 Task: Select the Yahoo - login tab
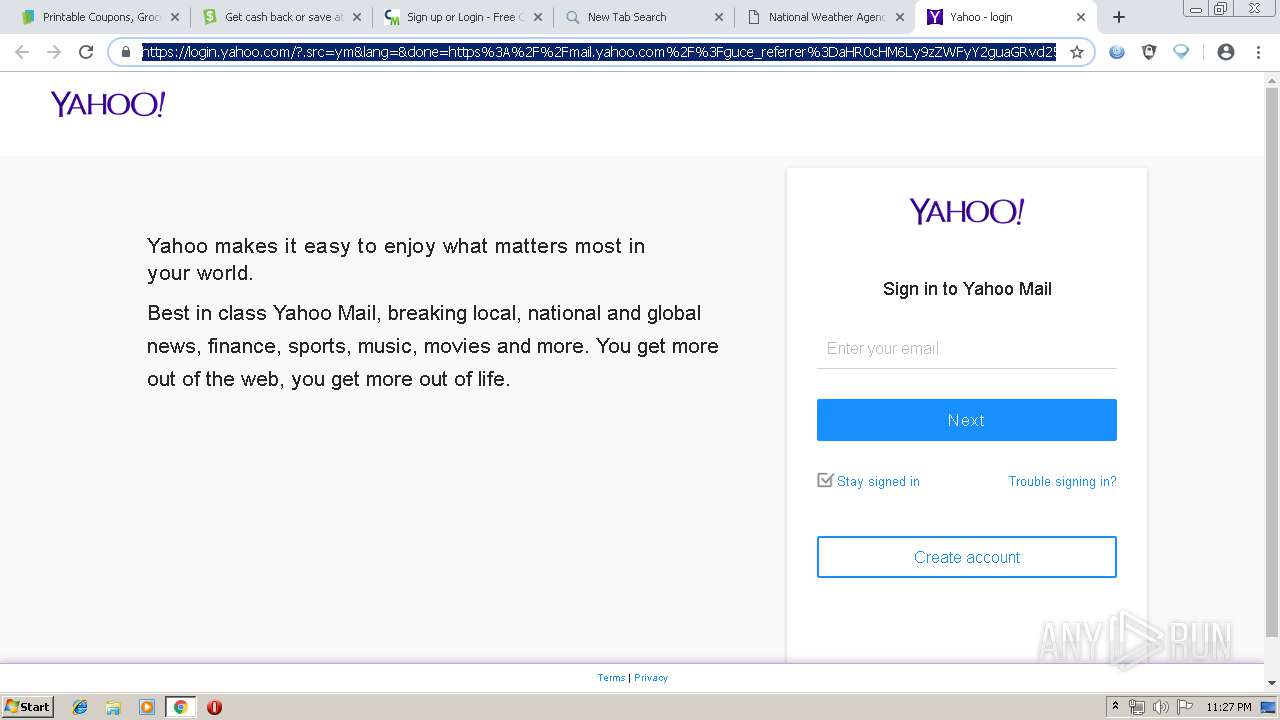pos(1005,17)
